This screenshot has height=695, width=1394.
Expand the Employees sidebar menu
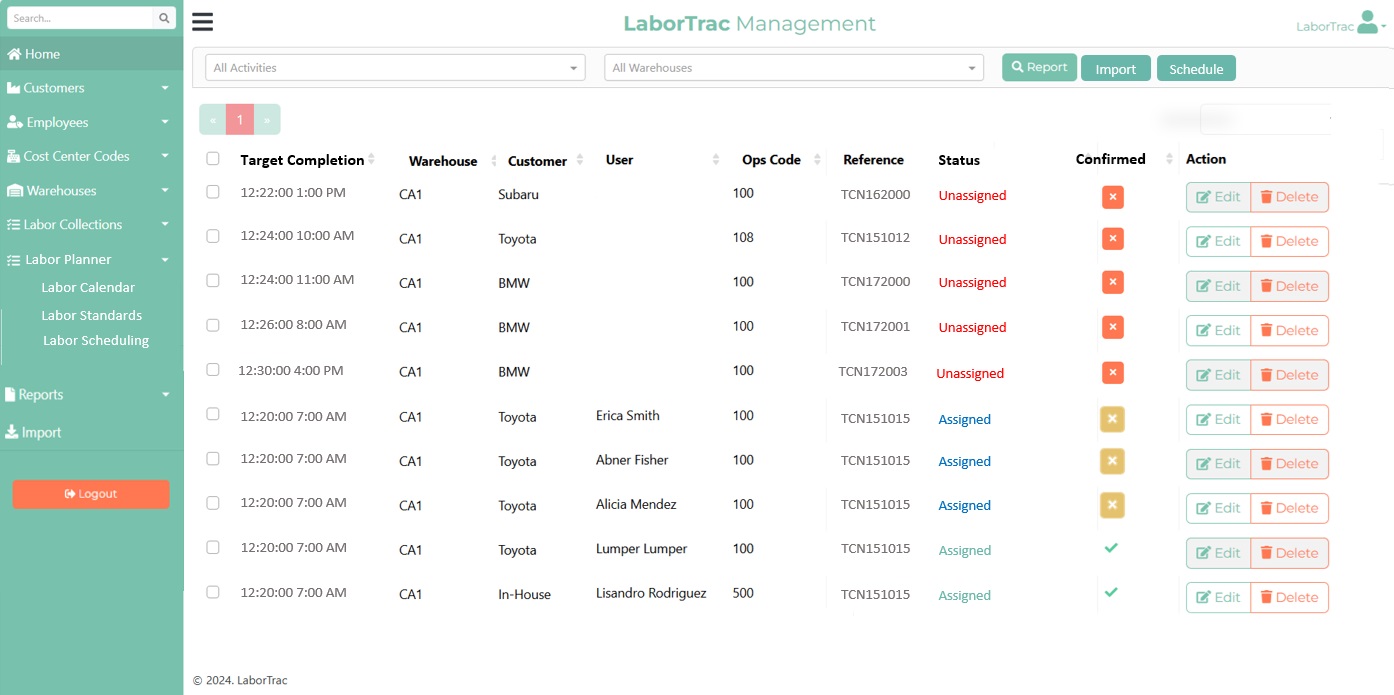pyautogui.click(x=91, y=122)
